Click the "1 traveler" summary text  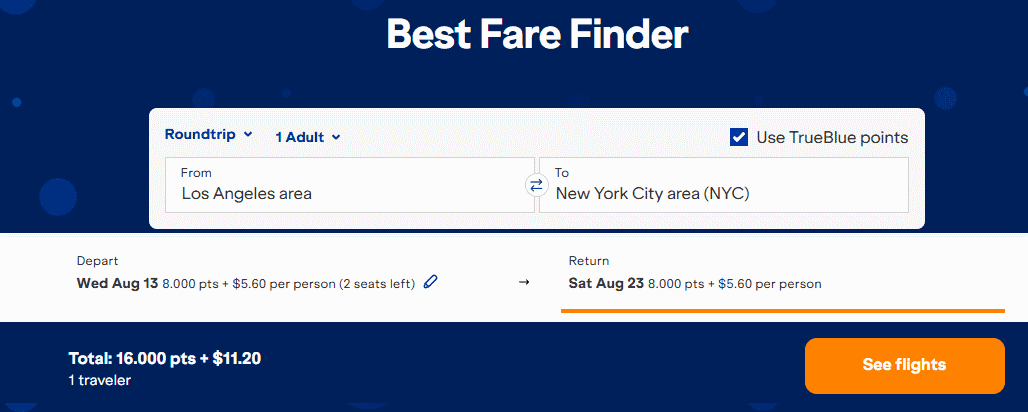point(99,380)
